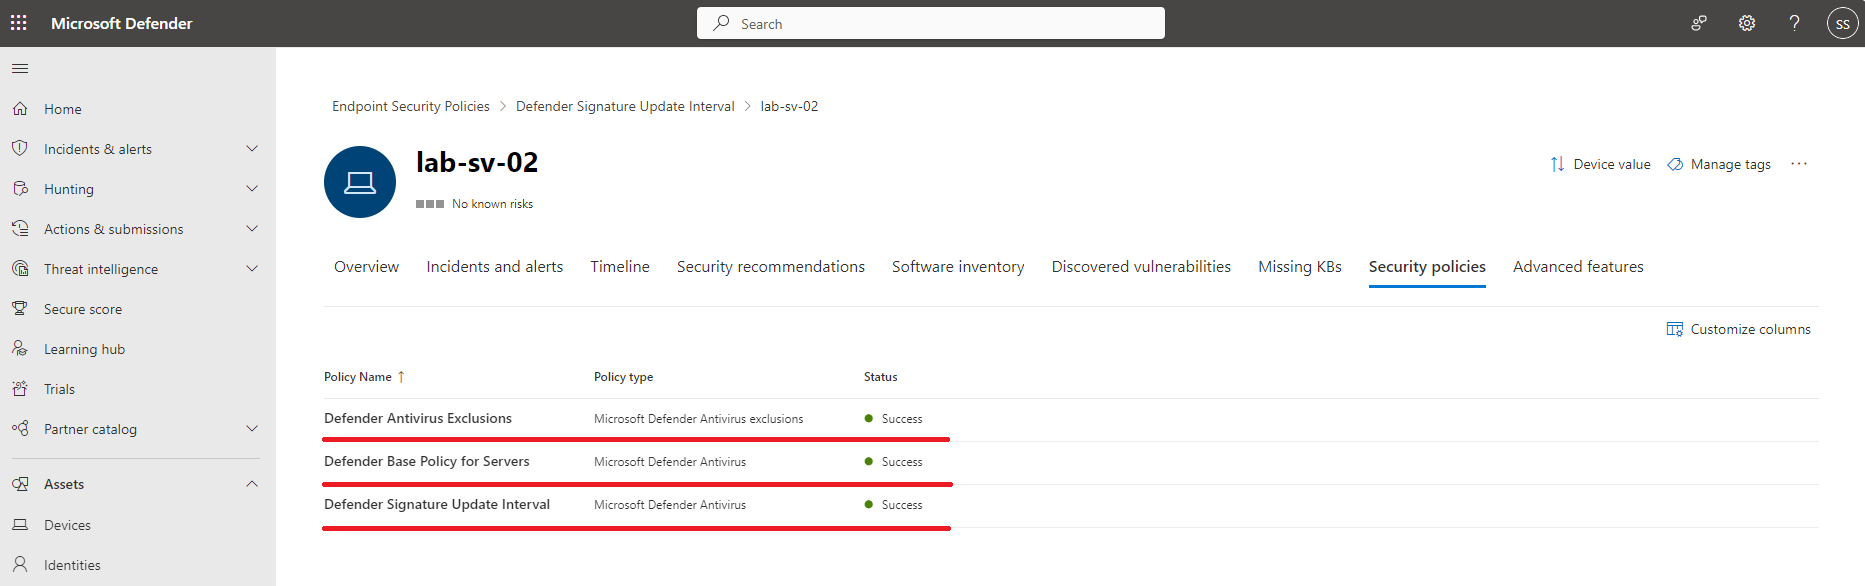Click inside the Search box
1865x586 pixels.
click(931, 23)
